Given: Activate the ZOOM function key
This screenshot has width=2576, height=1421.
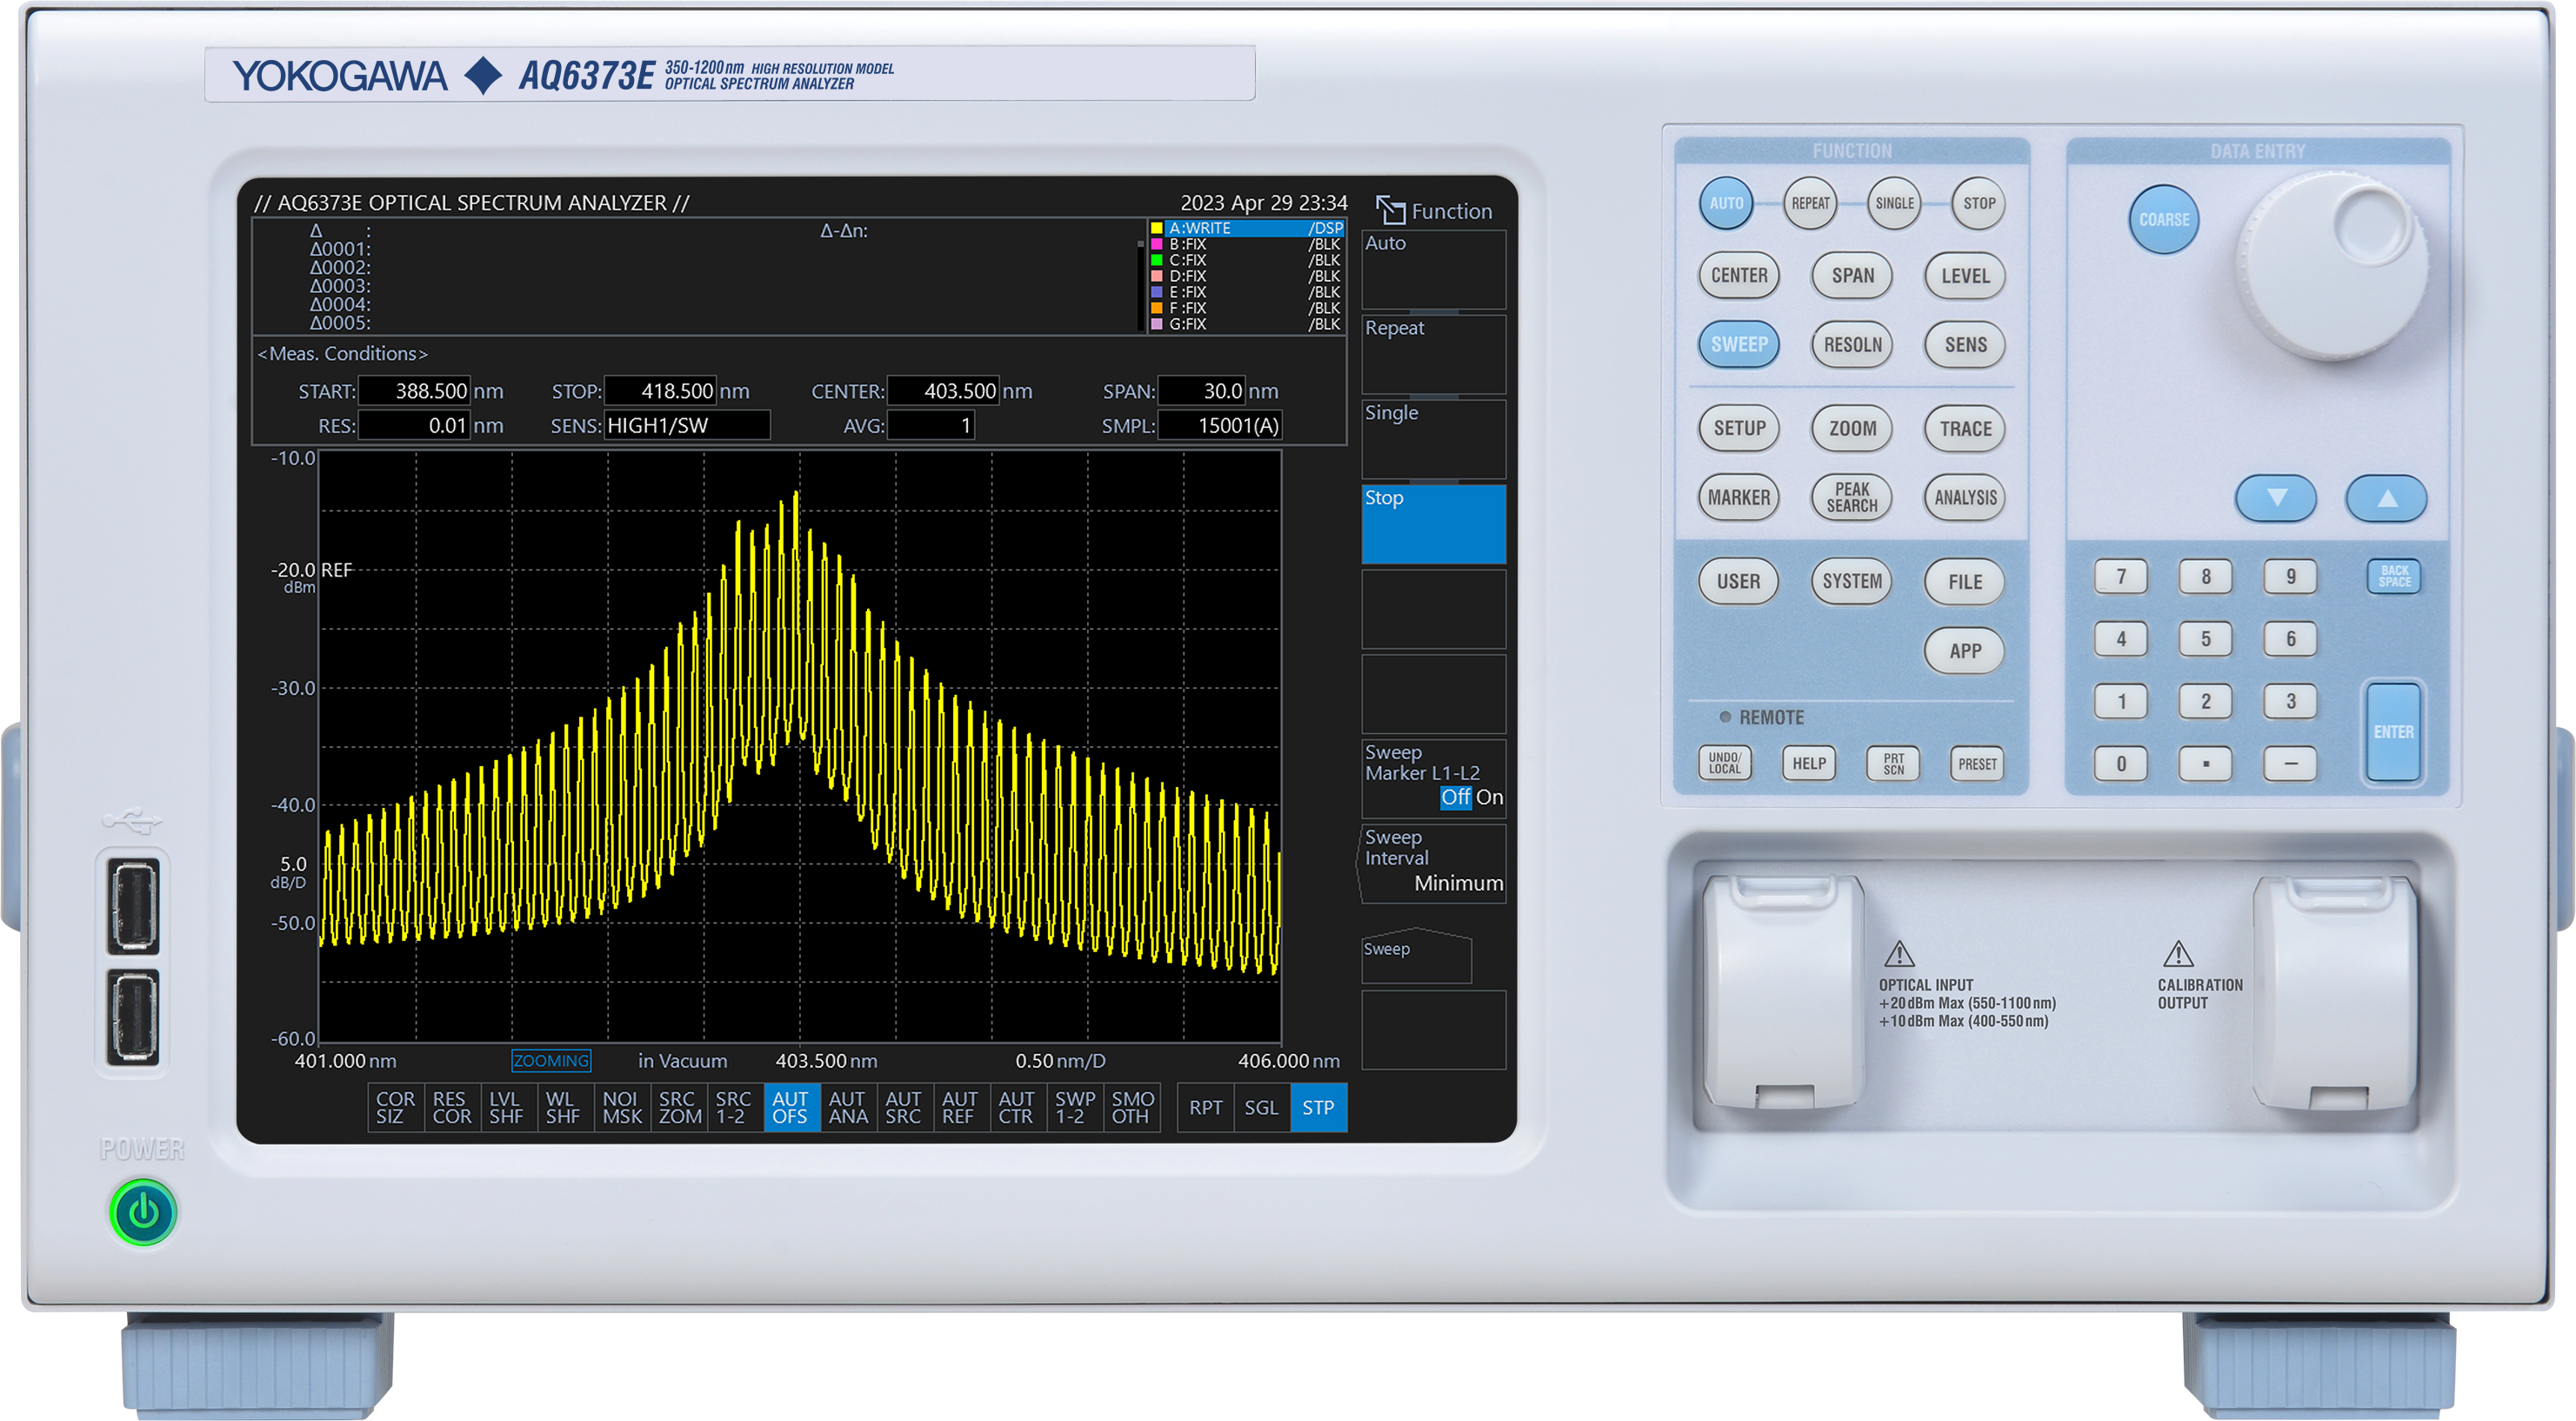Looking at the screenshot, I should (1851, 428).
